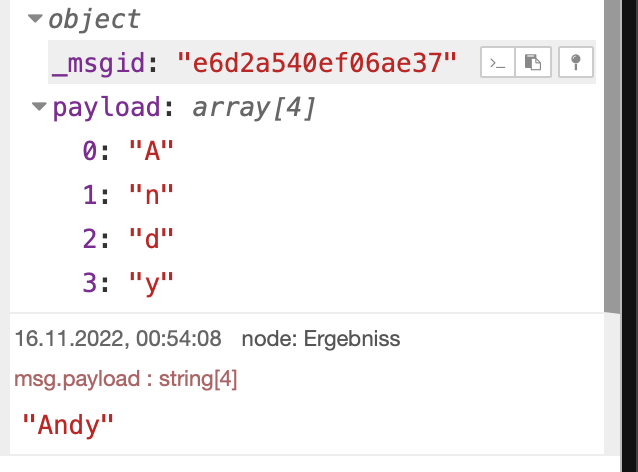Click the copy path console icon
638x472 pixels.
pos(498,62)
